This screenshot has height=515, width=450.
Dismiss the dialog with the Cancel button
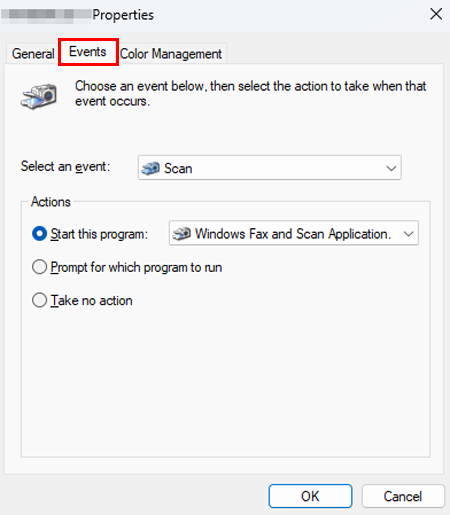(x=403, y=496)
